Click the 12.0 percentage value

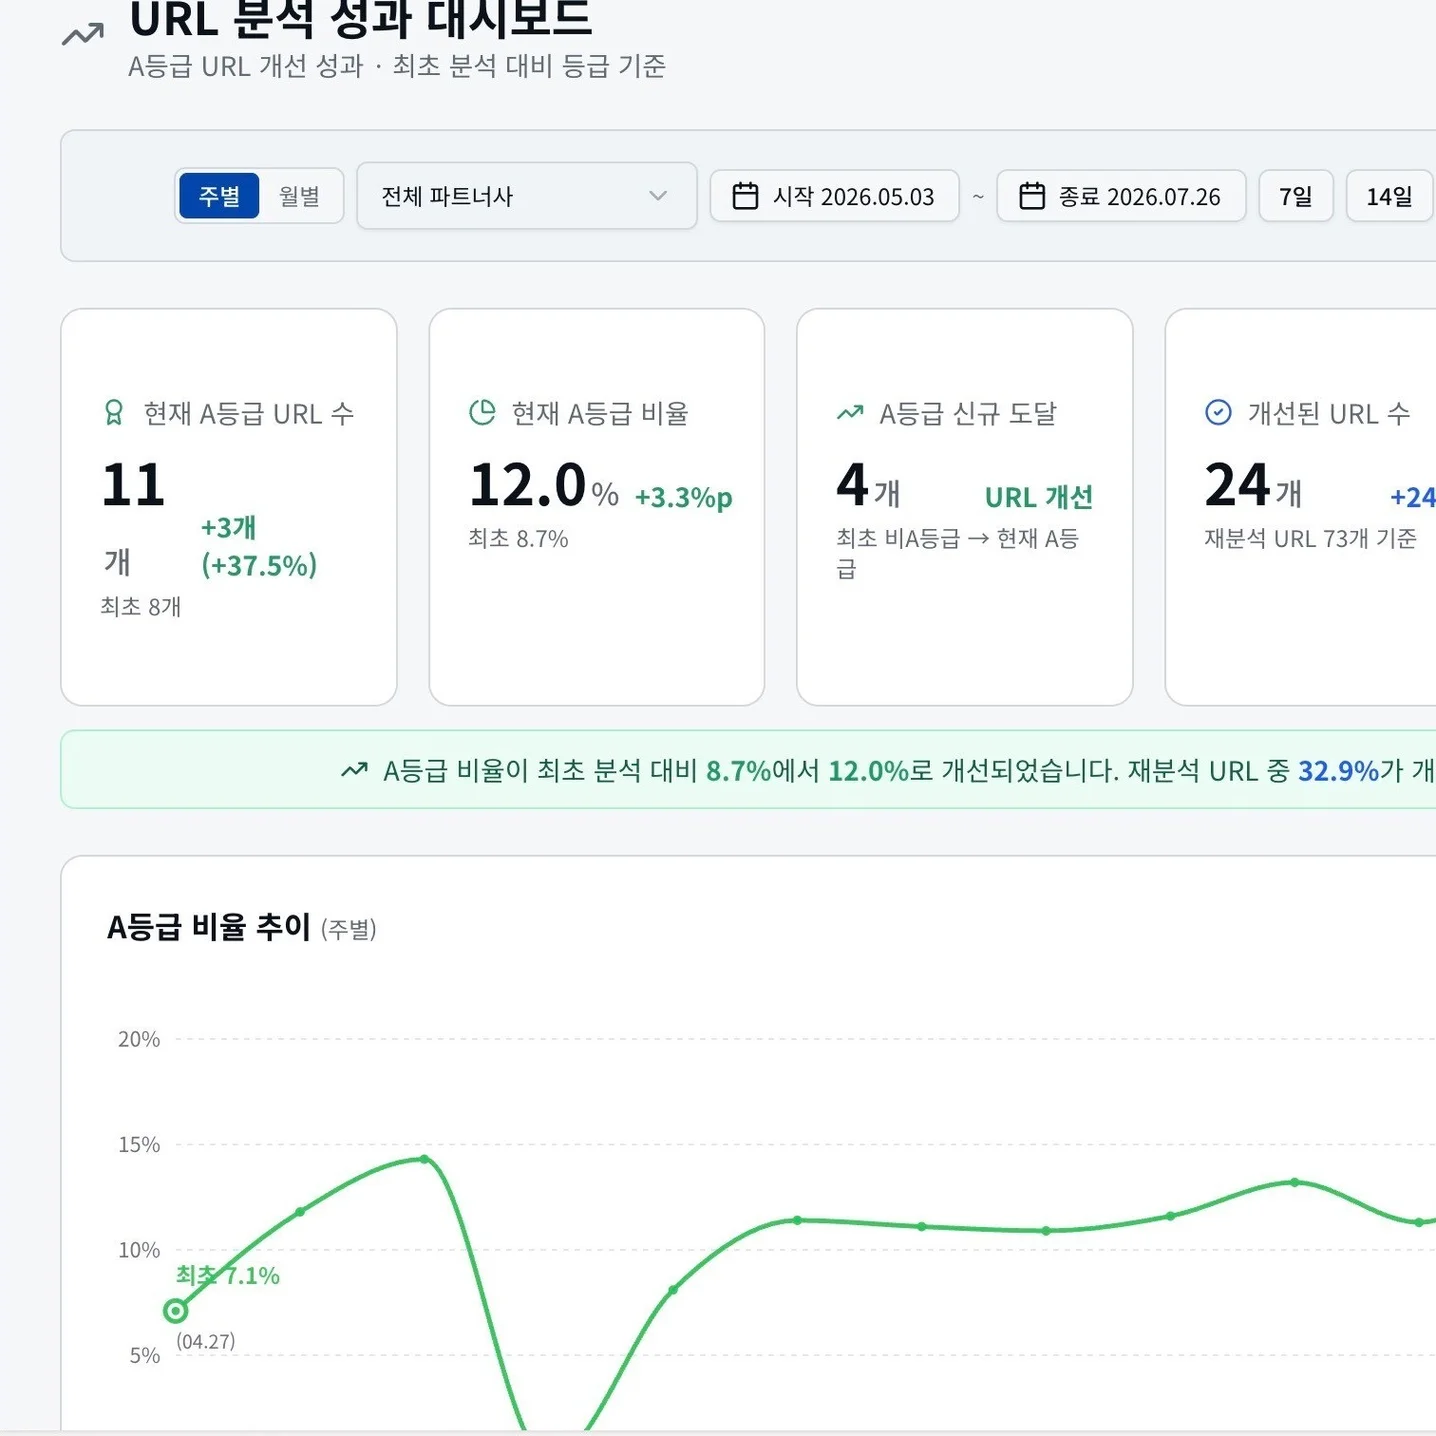pyautogui.click(x=527, y=485)
